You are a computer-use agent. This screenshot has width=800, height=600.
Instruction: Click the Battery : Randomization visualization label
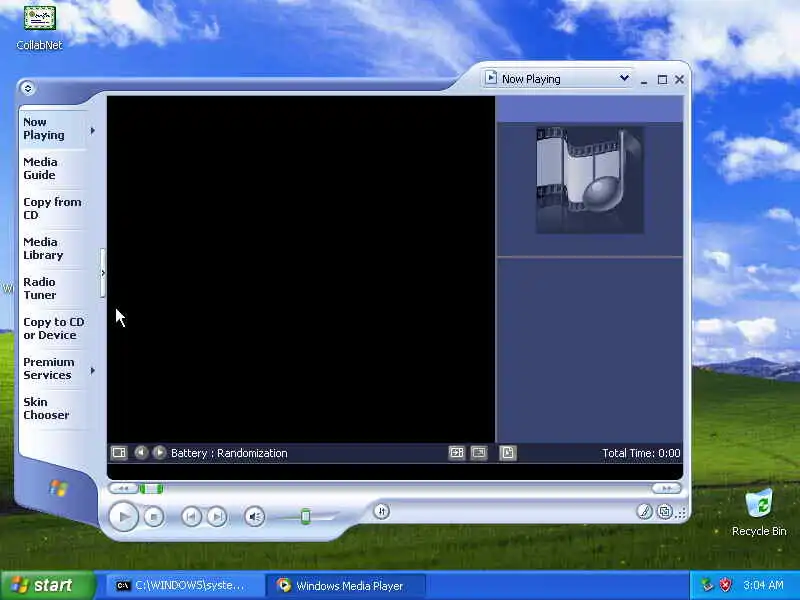point(229,453)
